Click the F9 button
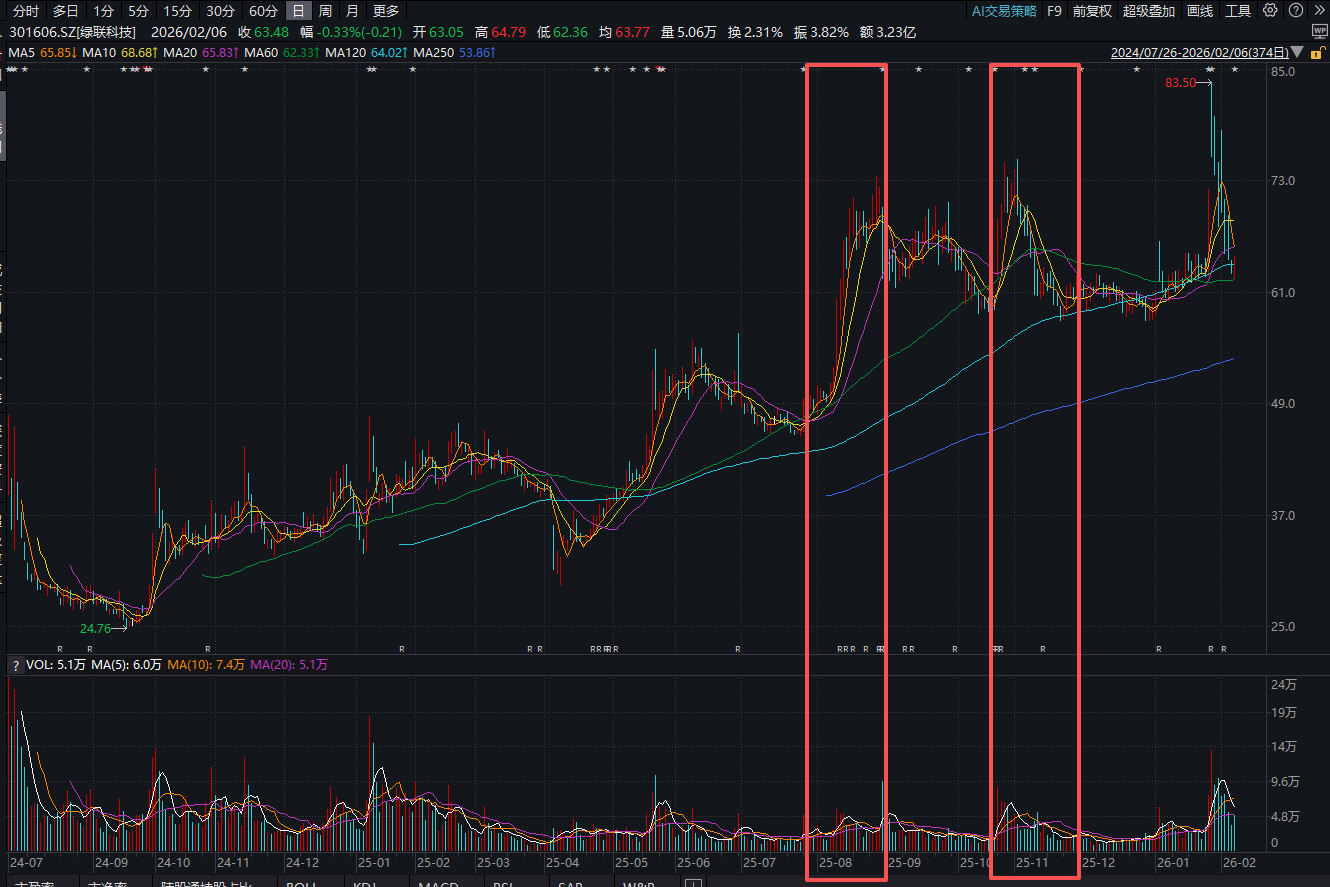The image size is (1330, 887). (x=1054, y=11)
